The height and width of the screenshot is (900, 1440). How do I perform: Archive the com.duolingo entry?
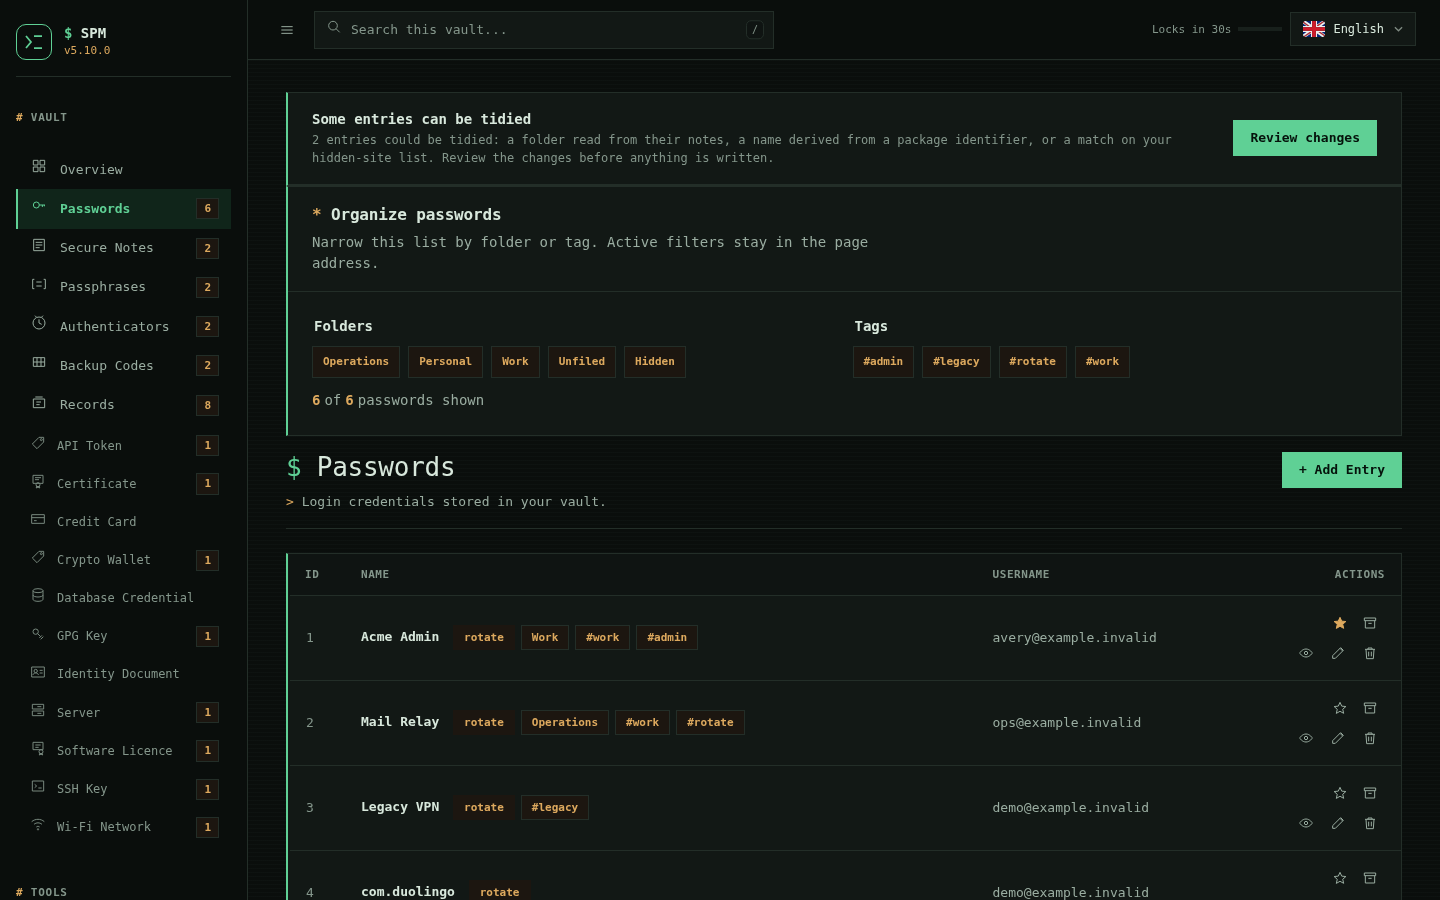point(1370,878)
